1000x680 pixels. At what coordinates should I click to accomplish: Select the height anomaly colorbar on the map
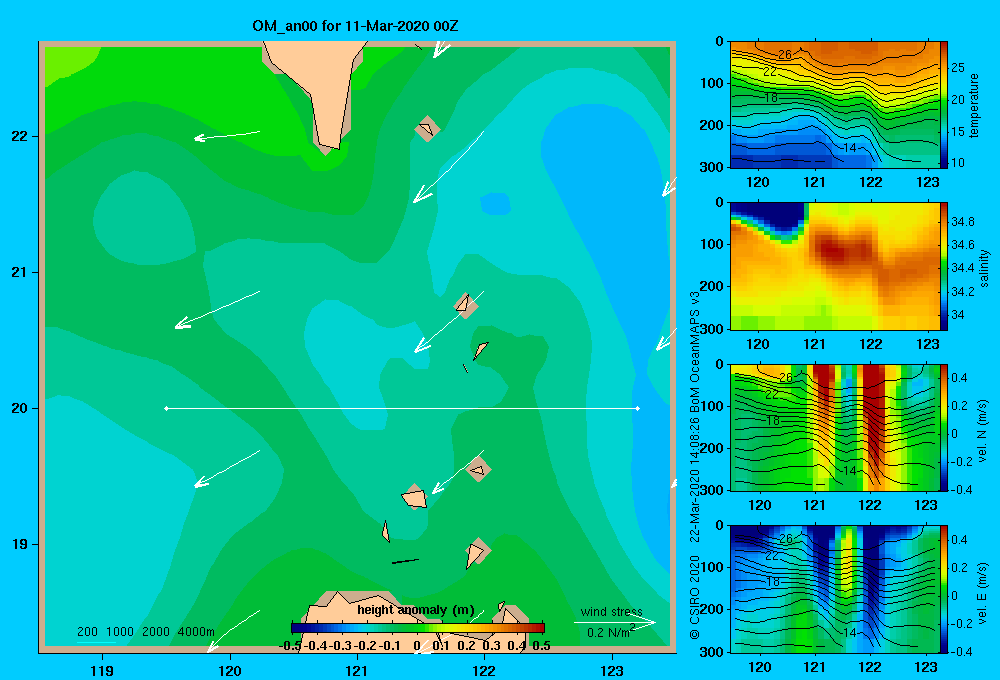[x=418, y=628]
